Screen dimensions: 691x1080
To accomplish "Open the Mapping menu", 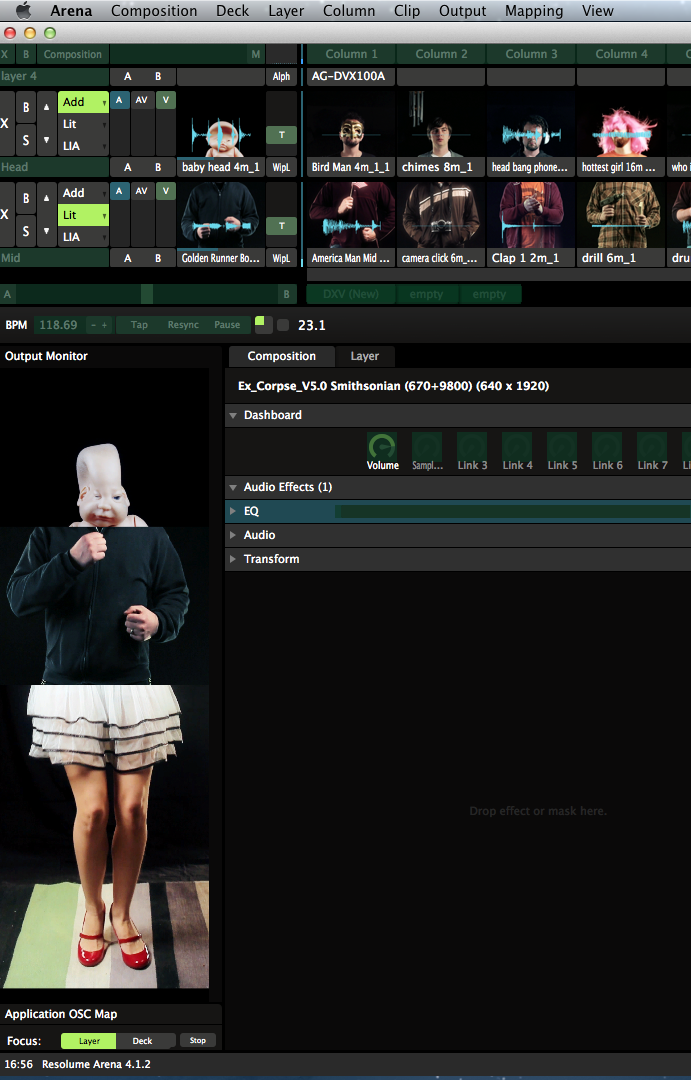I will coord(534,11).
